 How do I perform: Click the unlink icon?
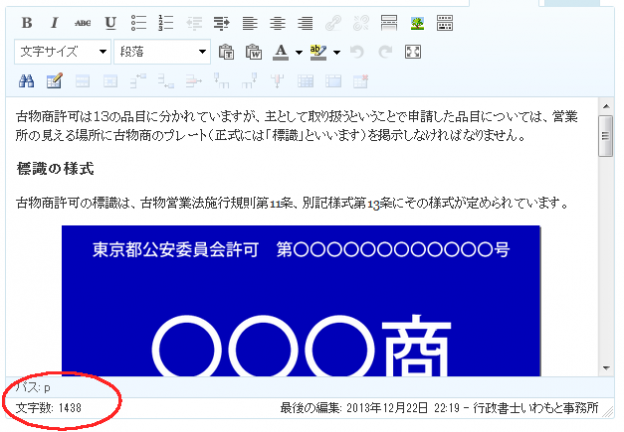[x=361, y=23]
